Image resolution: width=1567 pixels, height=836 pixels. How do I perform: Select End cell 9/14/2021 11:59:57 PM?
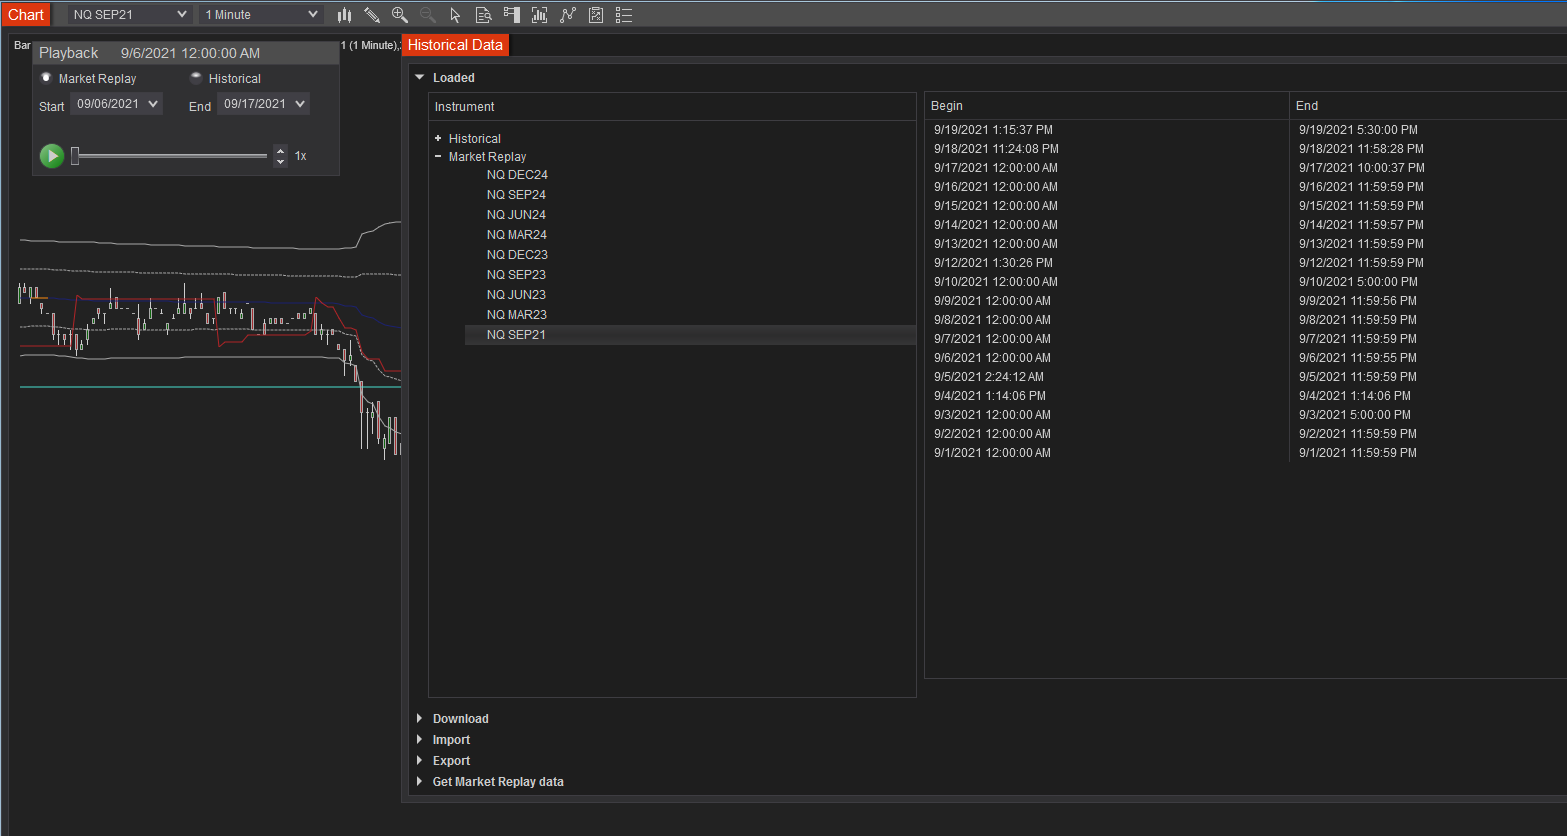(1361, 225)
